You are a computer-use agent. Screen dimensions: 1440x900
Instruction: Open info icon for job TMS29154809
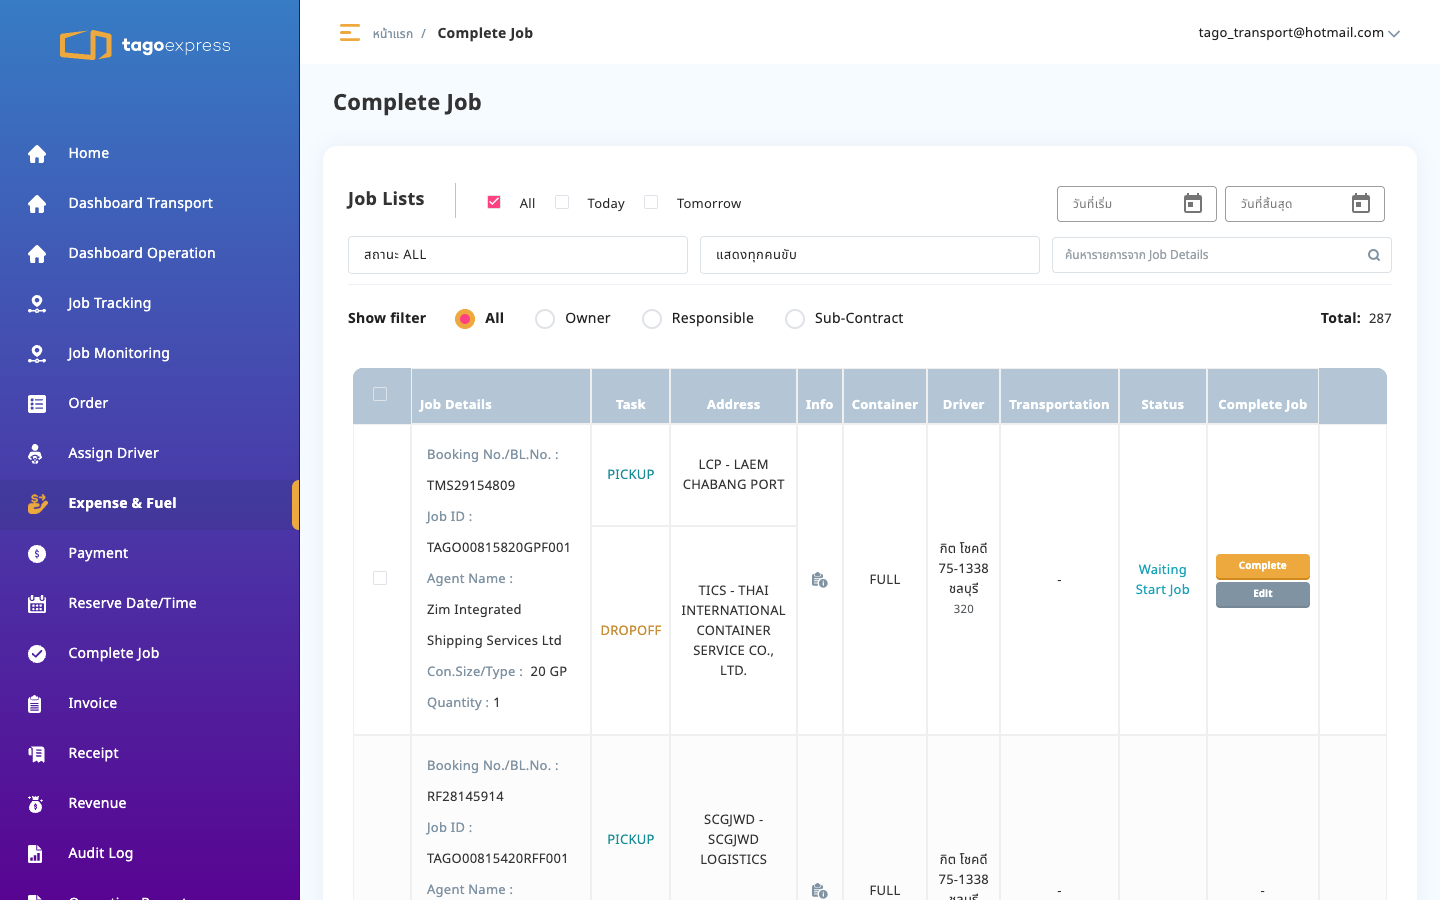[819, 580]
